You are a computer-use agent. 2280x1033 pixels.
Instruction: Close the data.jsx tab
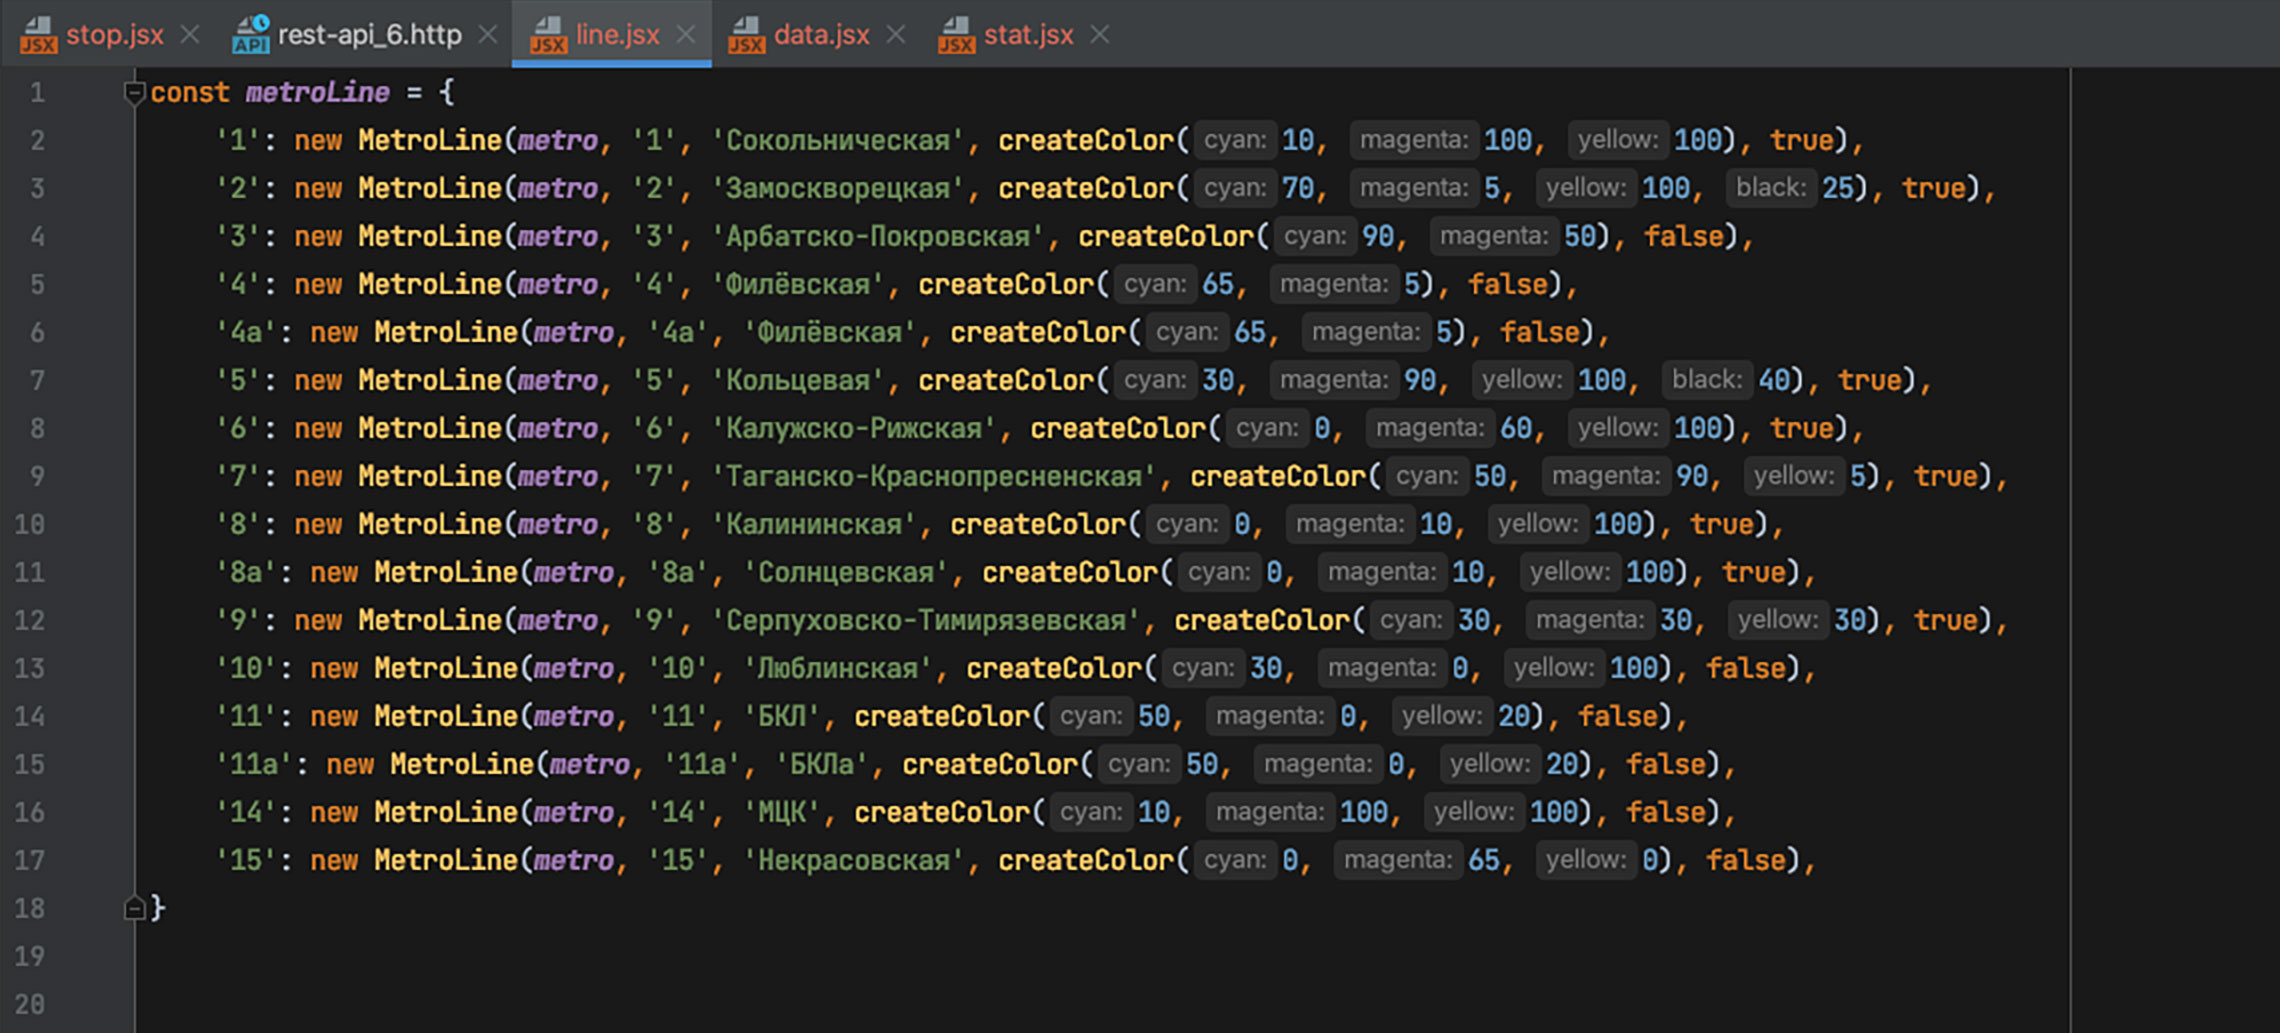[x=896, y=35]
